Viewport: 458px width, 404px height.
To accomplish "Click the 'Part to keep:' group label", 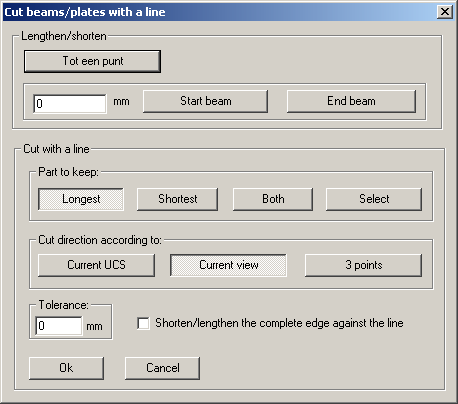I will click(68, 172).
